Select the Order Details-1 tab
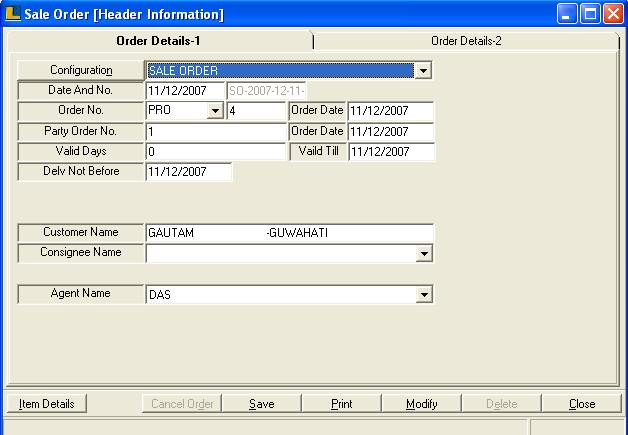Screen dimensions: 628x435 point(159,41)
